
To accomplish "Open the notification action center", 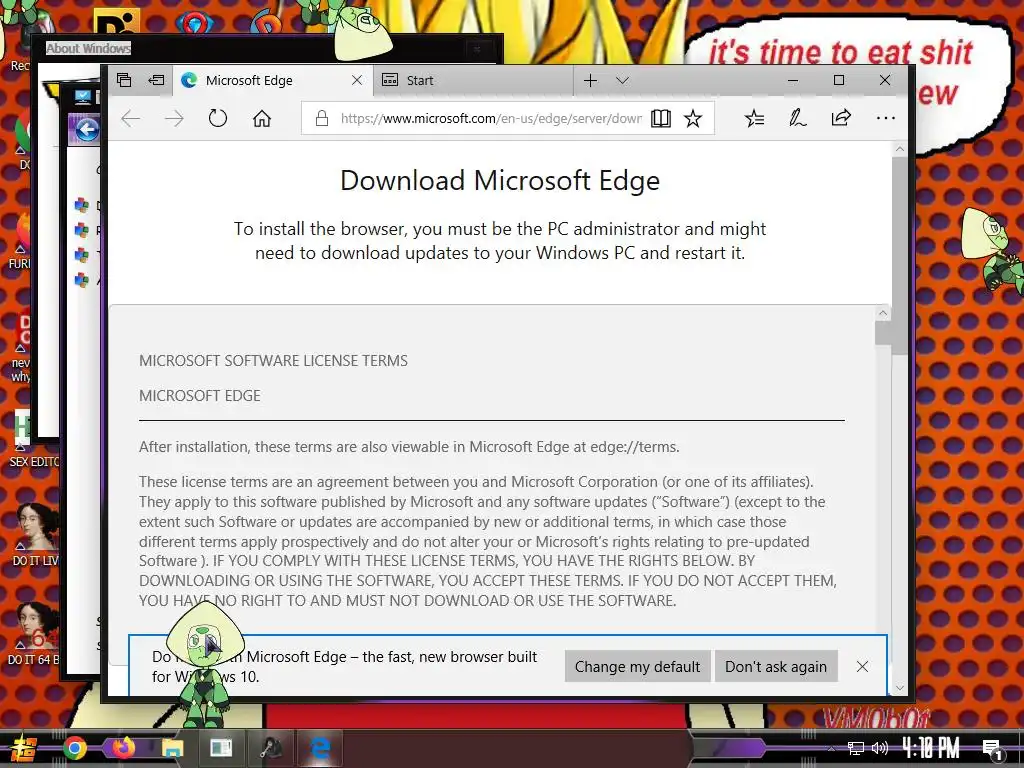I will coord(993,749).
